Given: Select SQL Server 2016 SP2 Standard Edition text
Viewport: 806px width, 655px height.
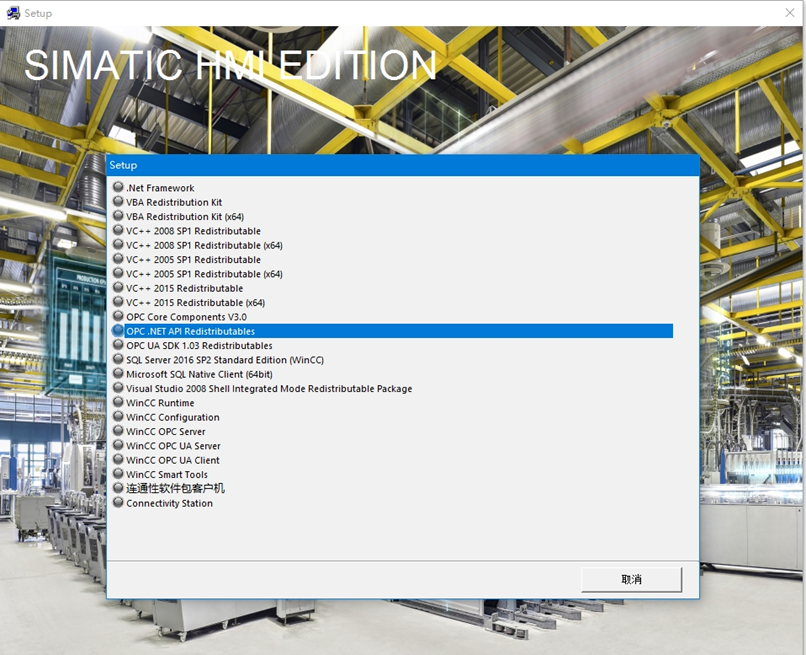Looking at the screenshot, I should 225,360.
